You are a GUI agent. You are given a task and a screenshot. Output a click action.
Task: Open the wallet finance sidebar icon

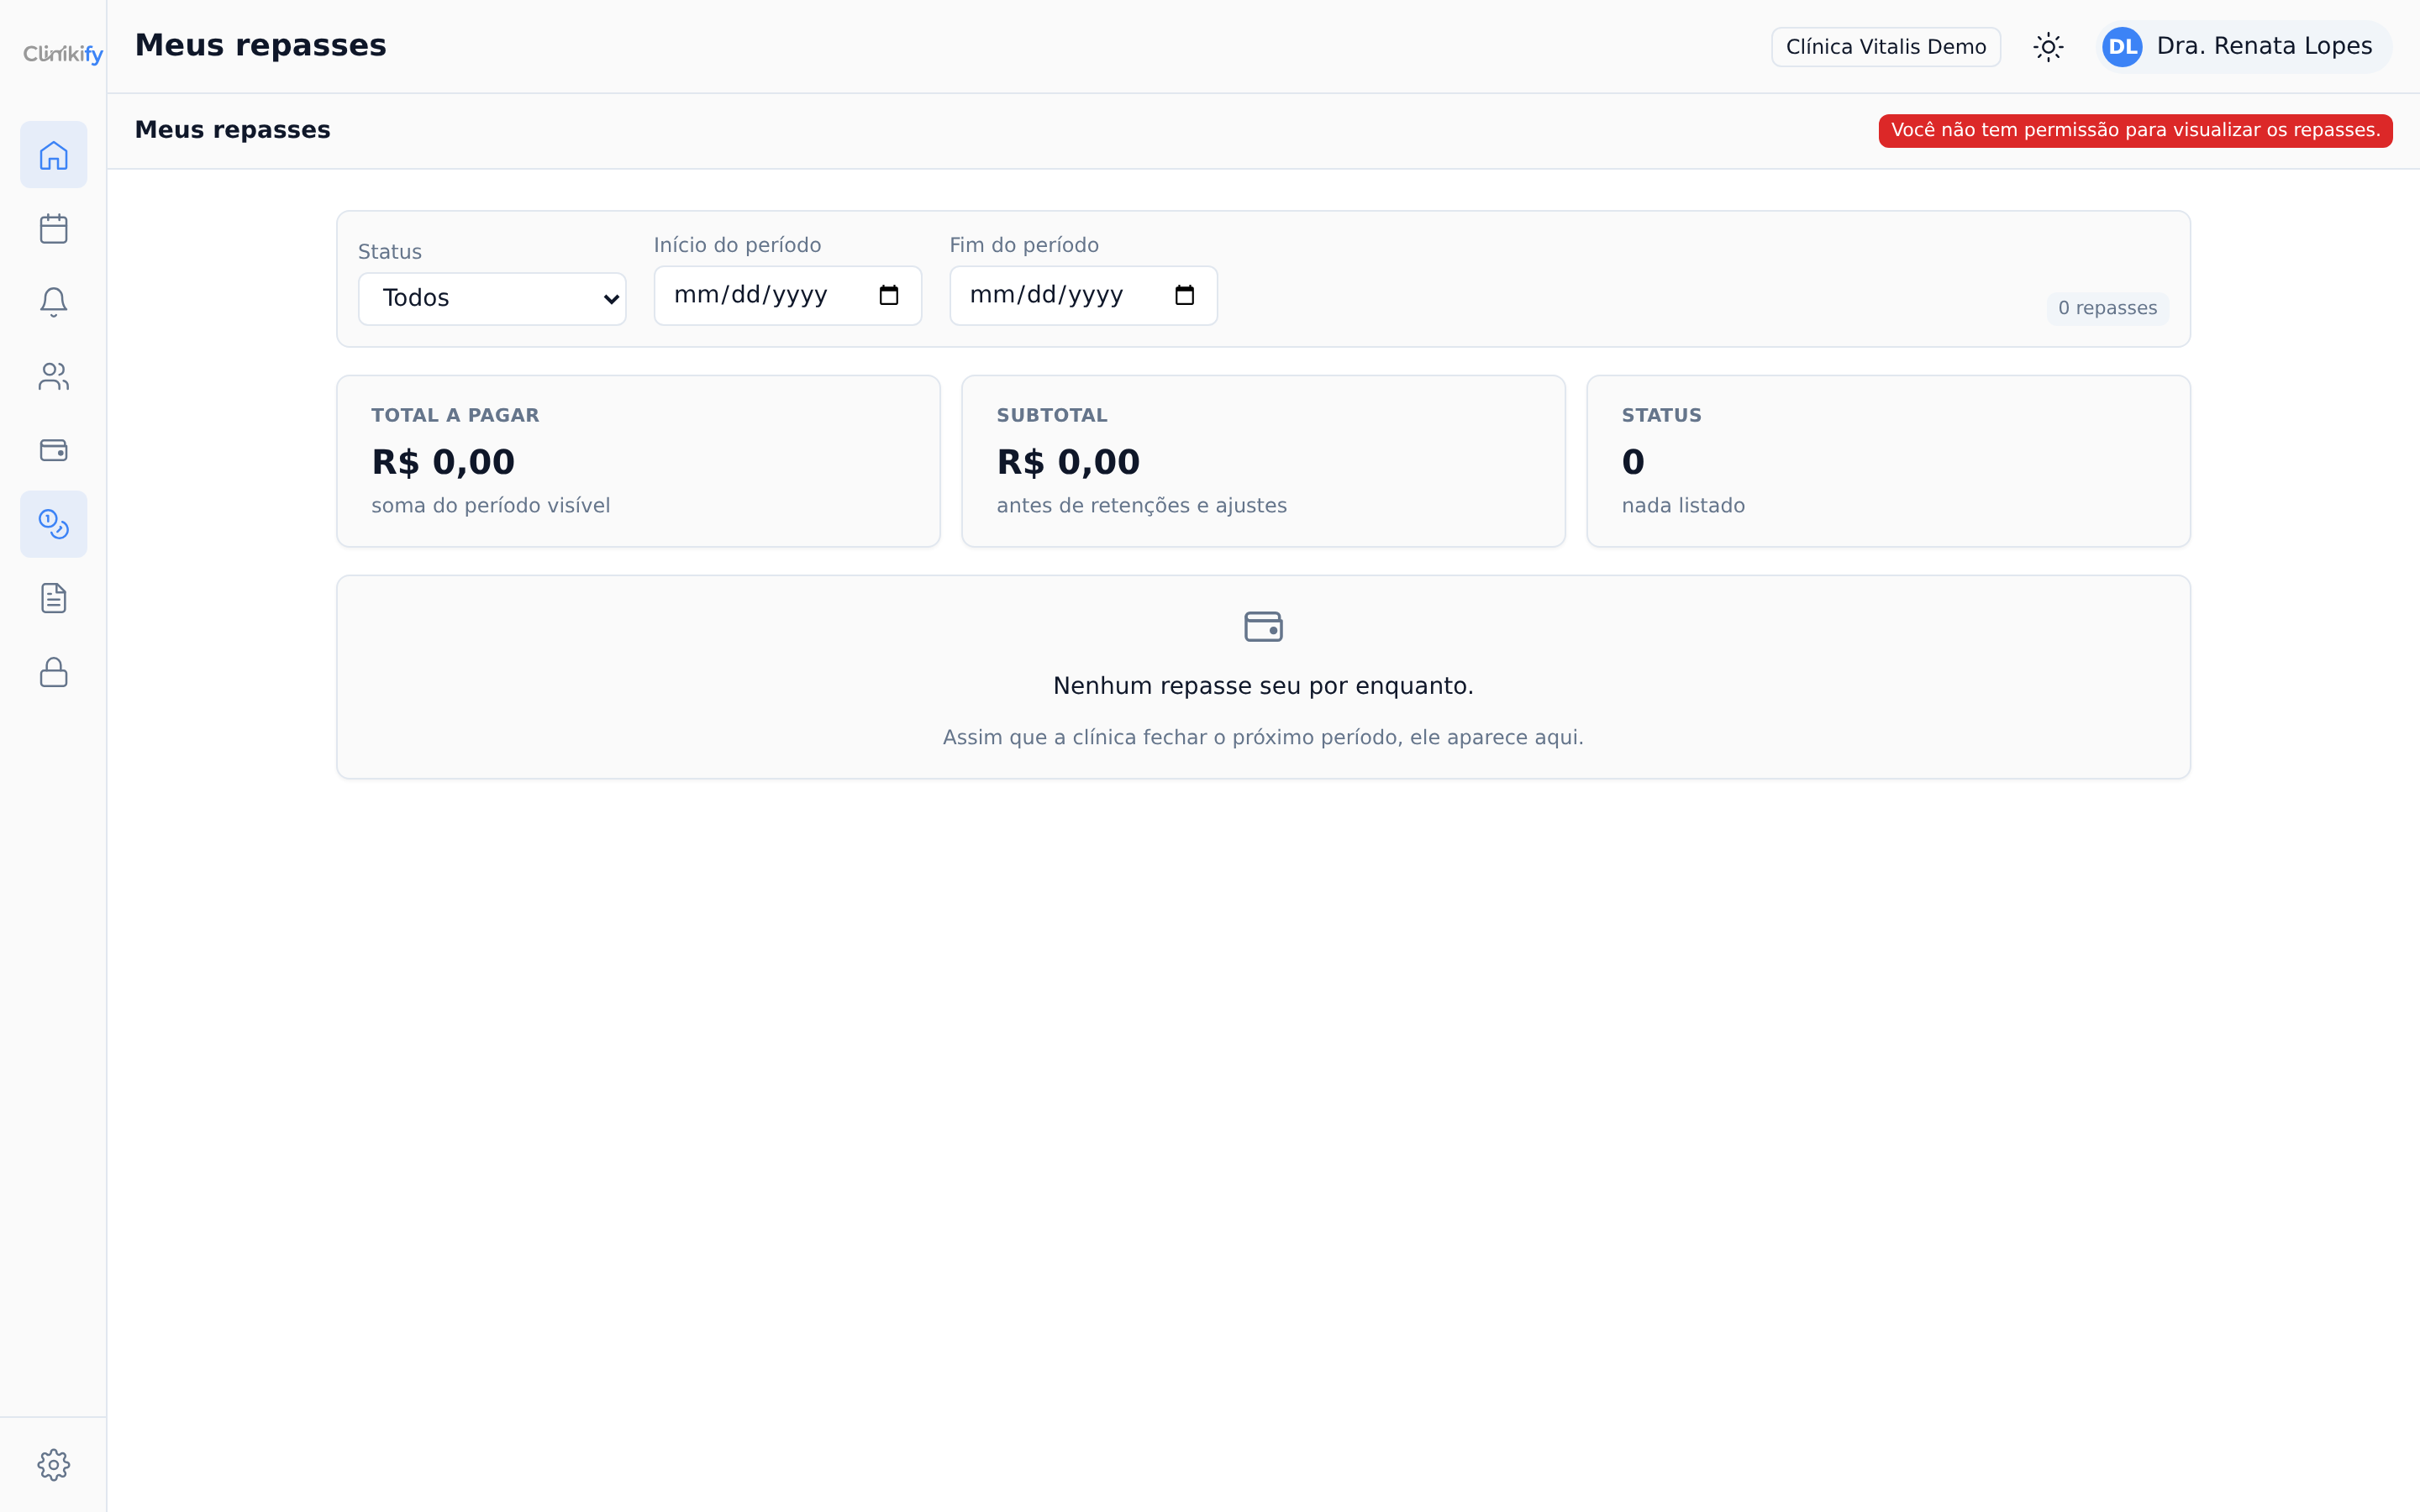(x=54, y=450)
